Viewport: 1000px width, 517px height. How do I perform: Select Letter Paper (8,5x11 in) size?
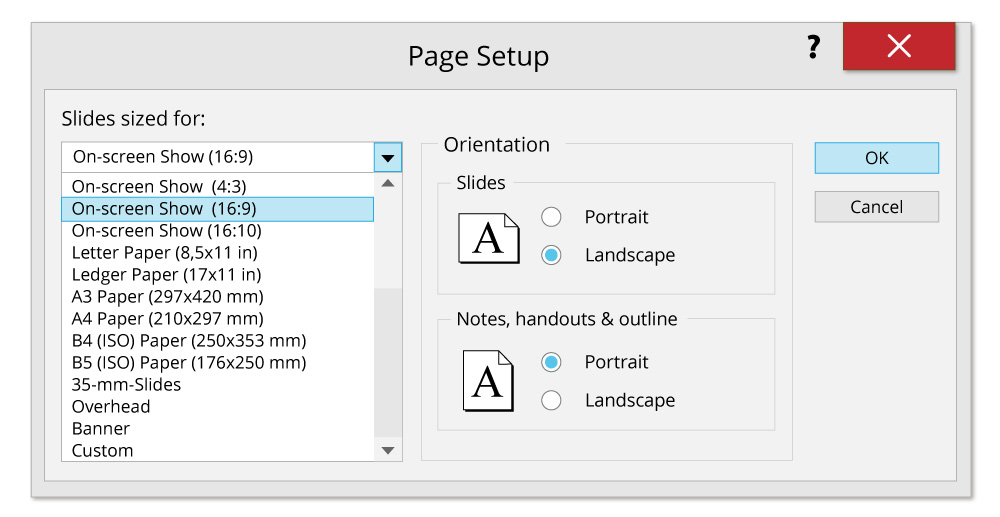166,253
